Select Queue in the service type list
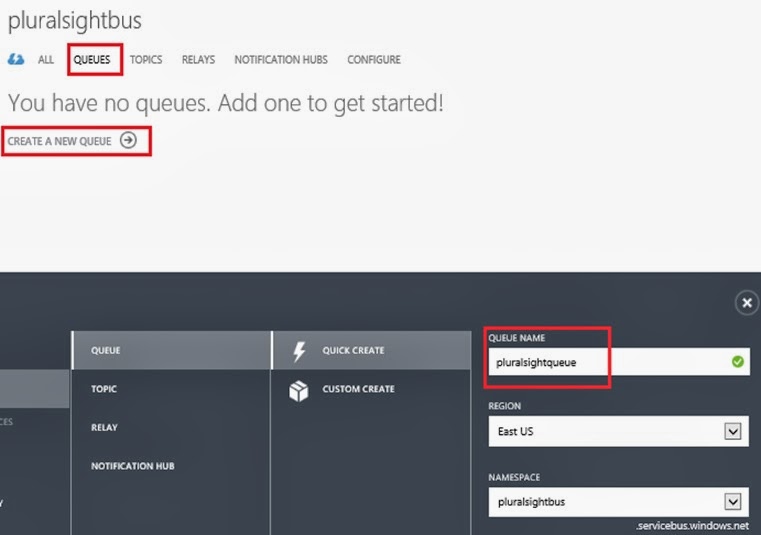The height and width of the screenshot is (535, 761). click(x=106, y=351)
